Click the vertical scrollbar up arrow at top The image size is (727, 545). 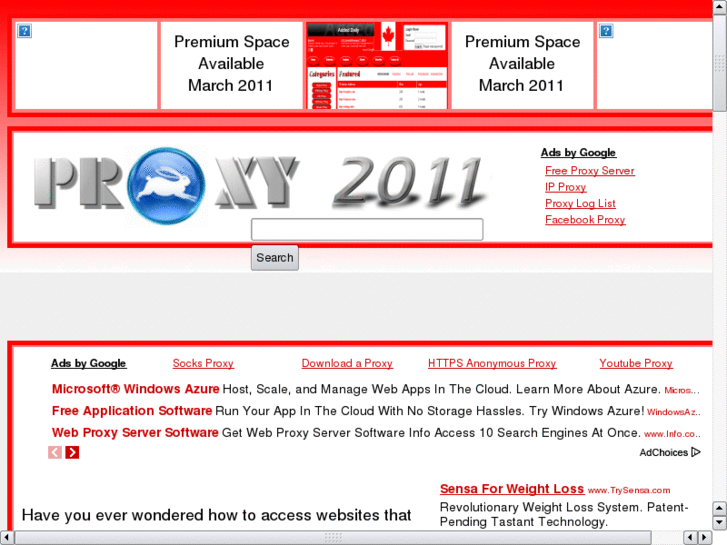tap(720, 6)
